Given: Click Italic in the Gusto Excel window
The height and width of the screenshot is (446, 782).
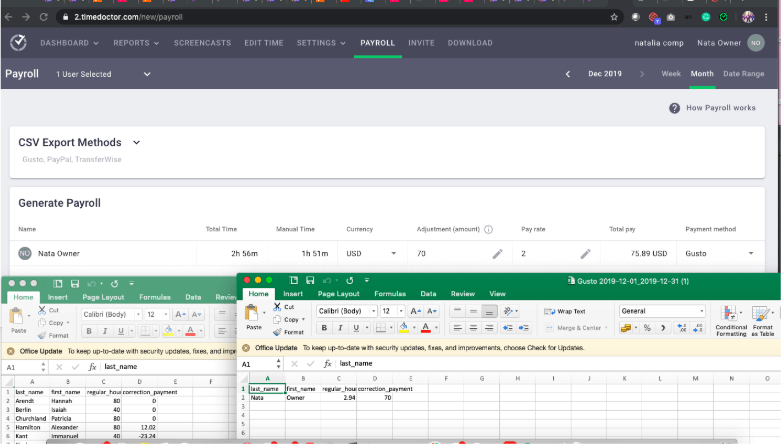Looking at the screenshot, I should (340, 328).
